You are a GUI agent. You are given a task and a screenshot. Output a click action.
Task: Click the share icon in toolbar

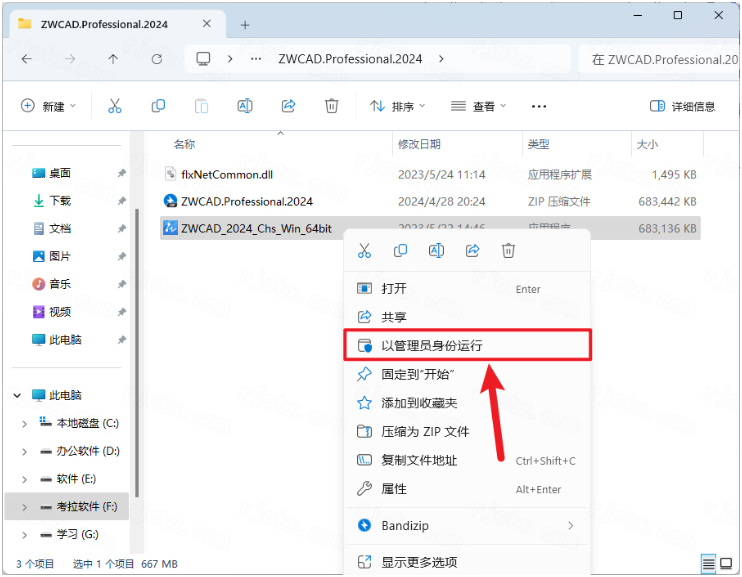[288, 106]
